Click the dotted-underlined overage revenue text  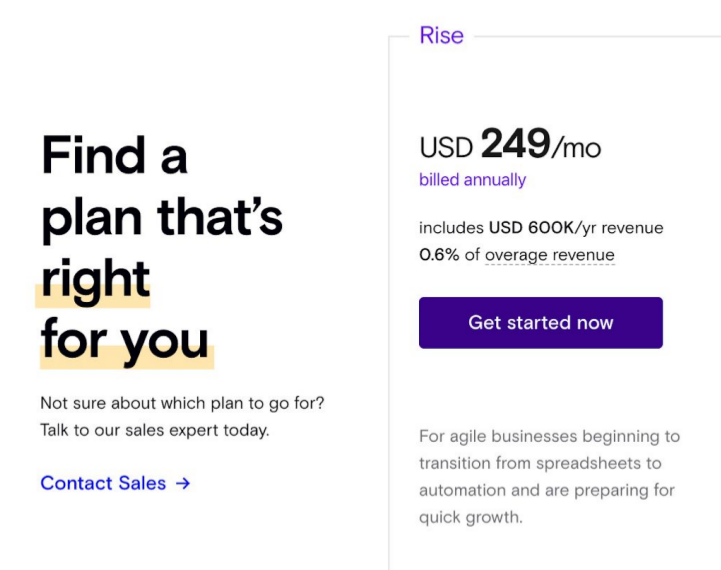click(549, 255)
